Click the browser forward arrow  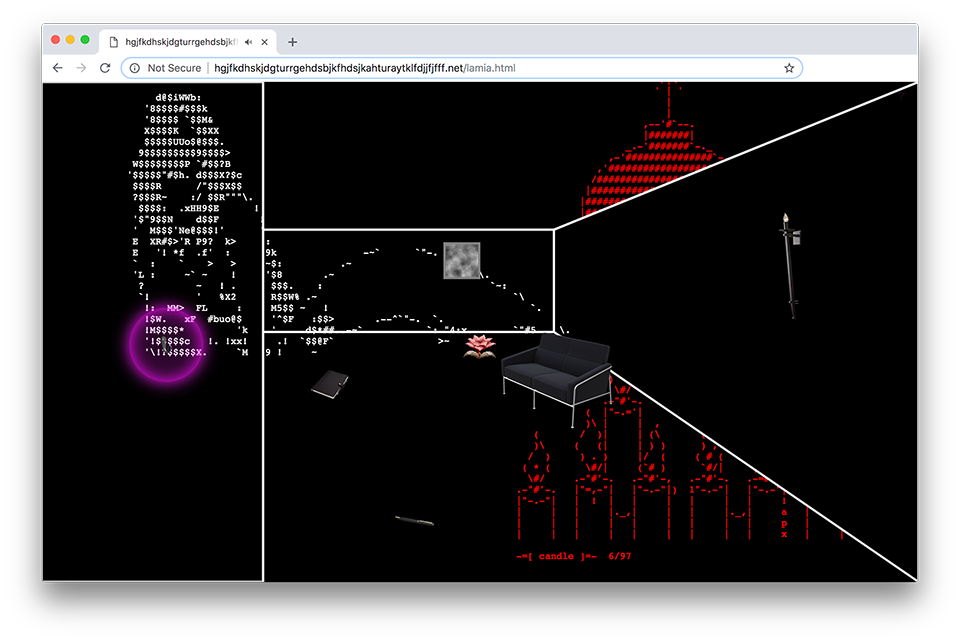click(x=81, y=68)
